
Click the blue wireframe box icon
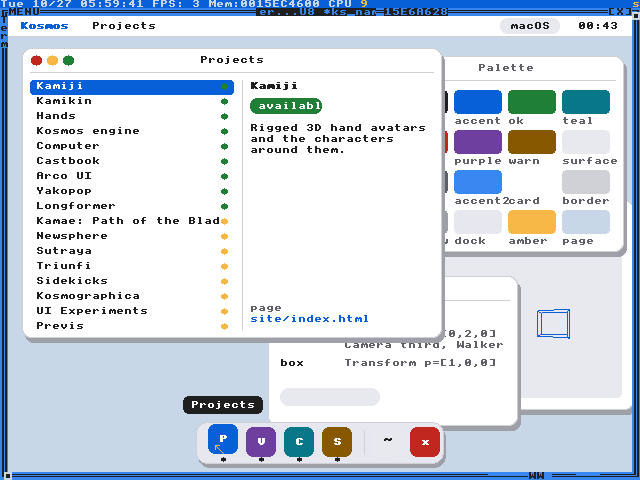[553, 324]
